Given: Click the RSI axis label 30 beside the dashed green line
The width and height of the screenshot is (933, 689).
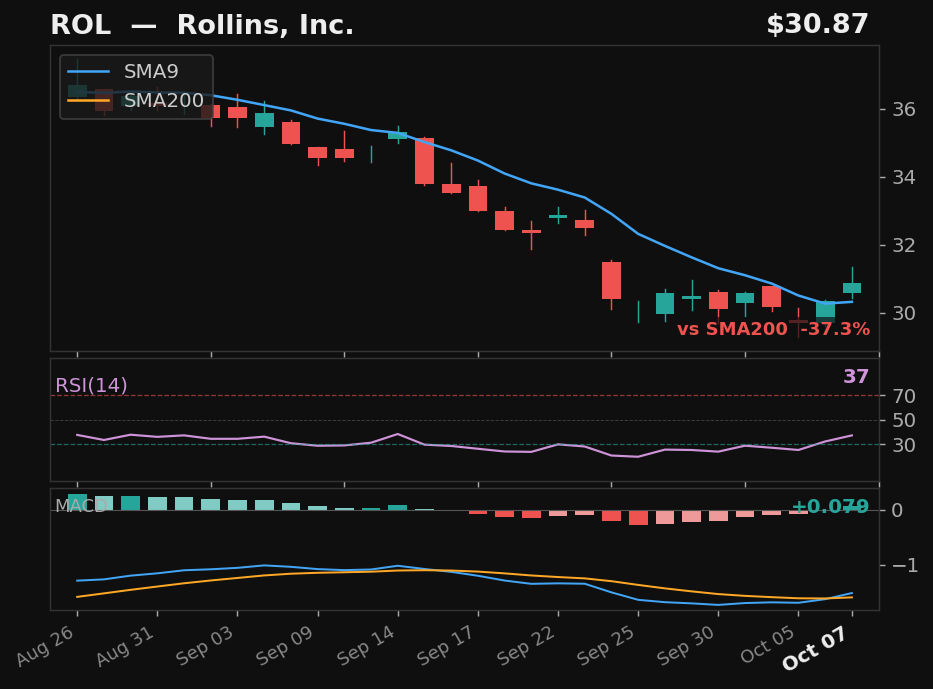Looking at the screenshot, I should coord(903,445).
